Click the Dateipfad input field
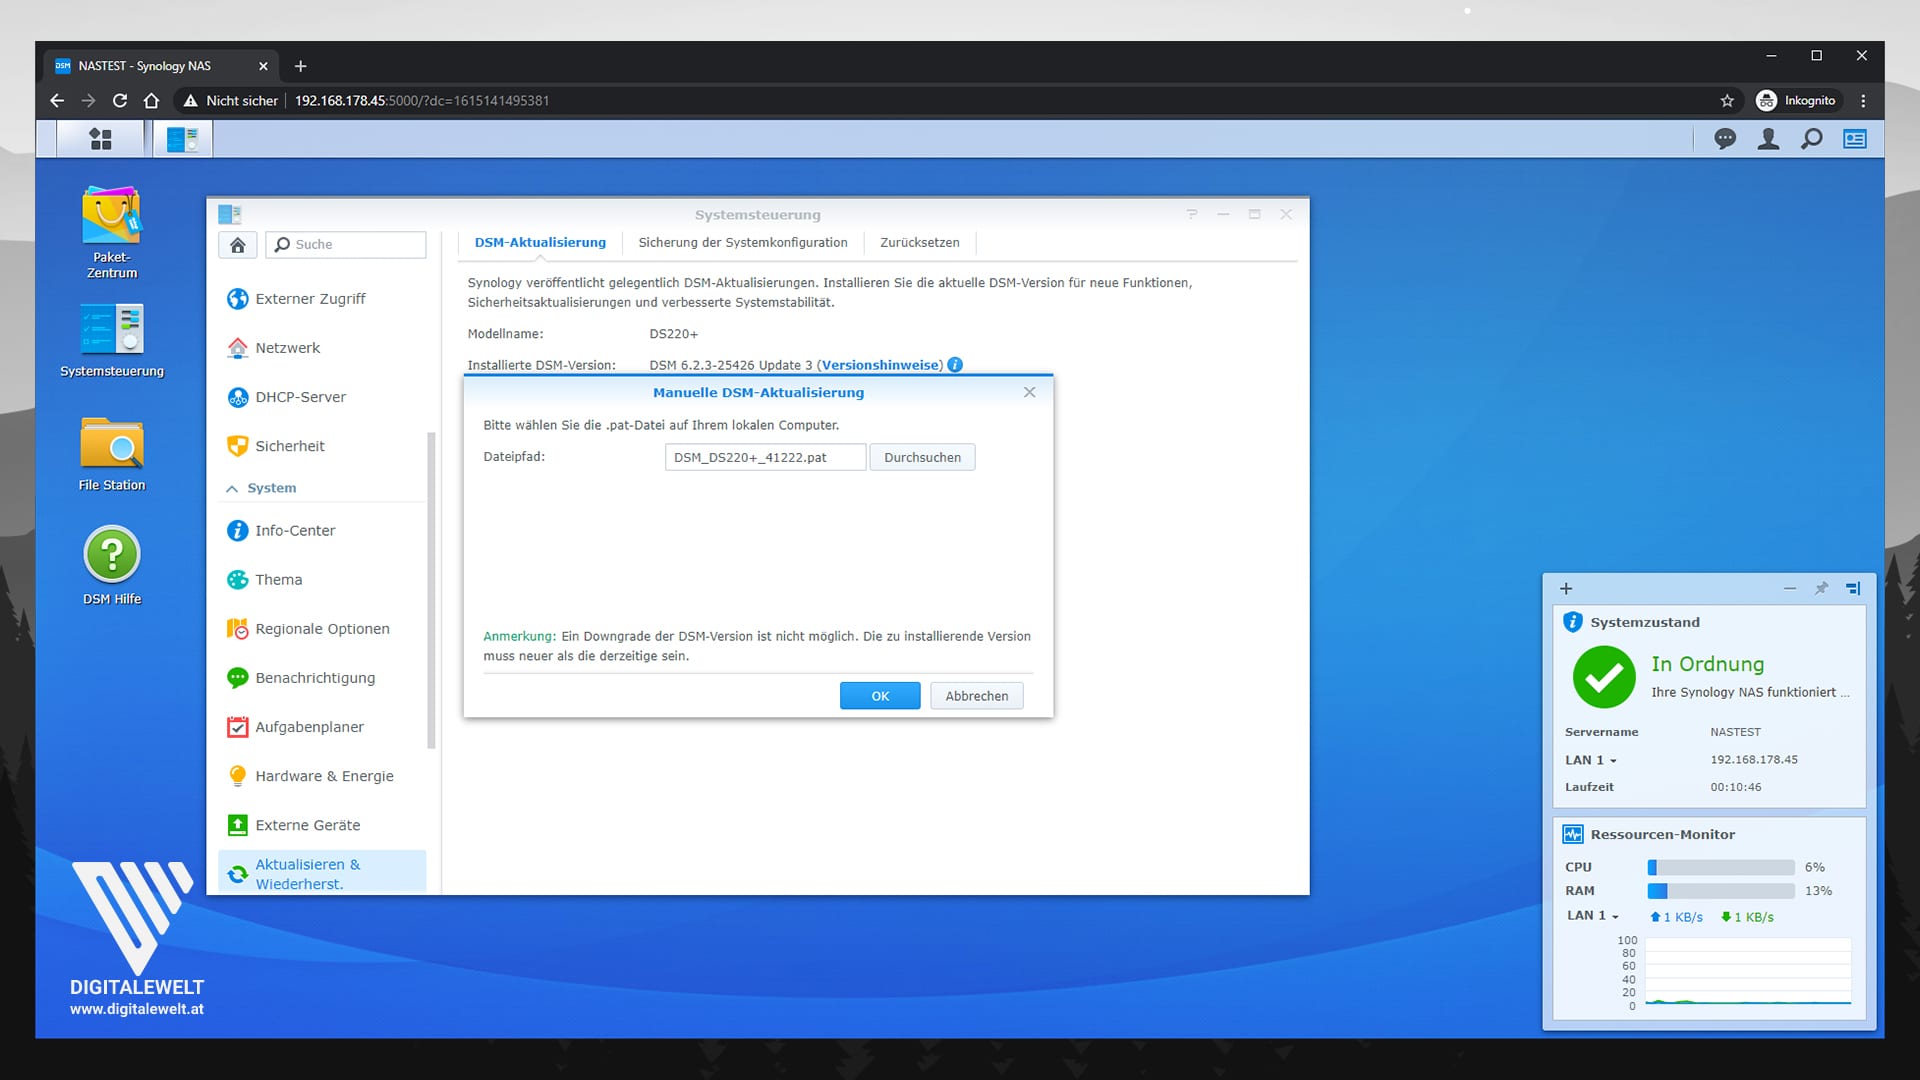1920x1080 pixels. (765, 458)
